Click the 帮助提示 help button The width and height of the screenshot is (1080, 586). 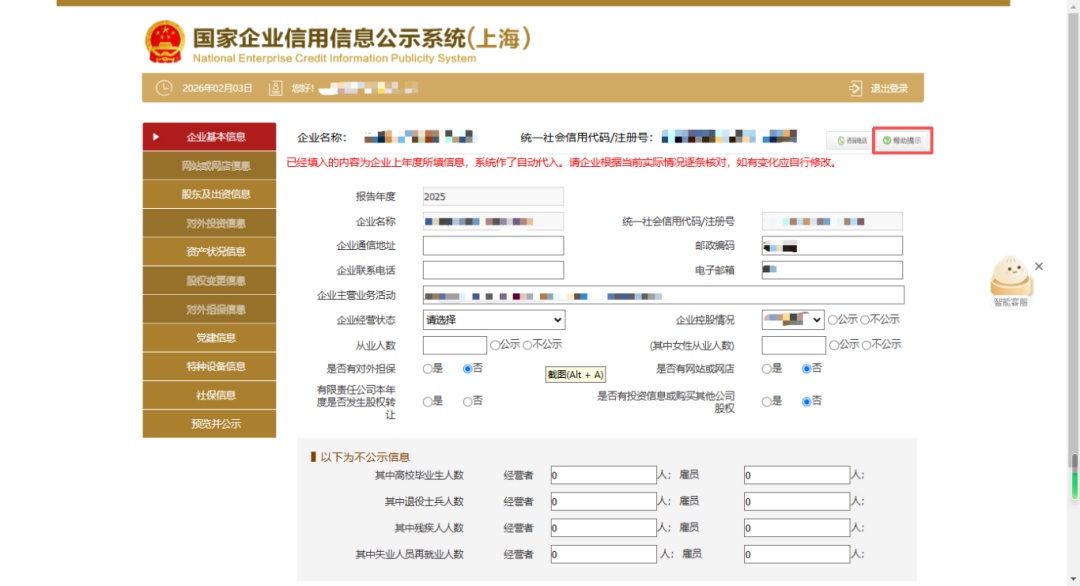coord(902,140)
